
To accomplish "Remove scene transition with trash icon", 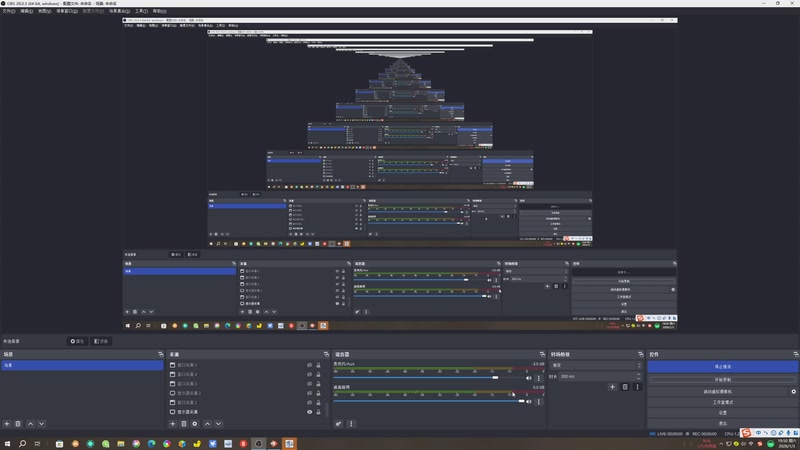I will pos(625,387).
